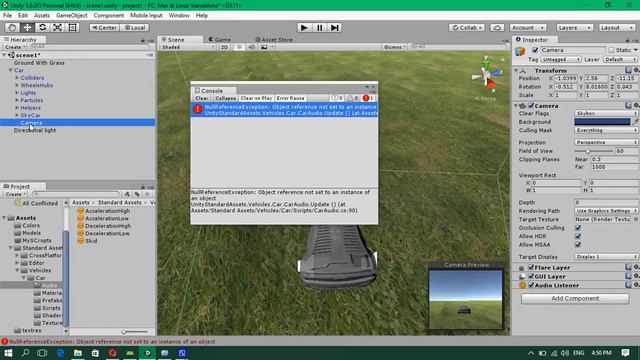Image resolution: width=640 pixels, height=360 pixels.
Task: Open Edge browser from taskbar
Action: coord(60,353)
